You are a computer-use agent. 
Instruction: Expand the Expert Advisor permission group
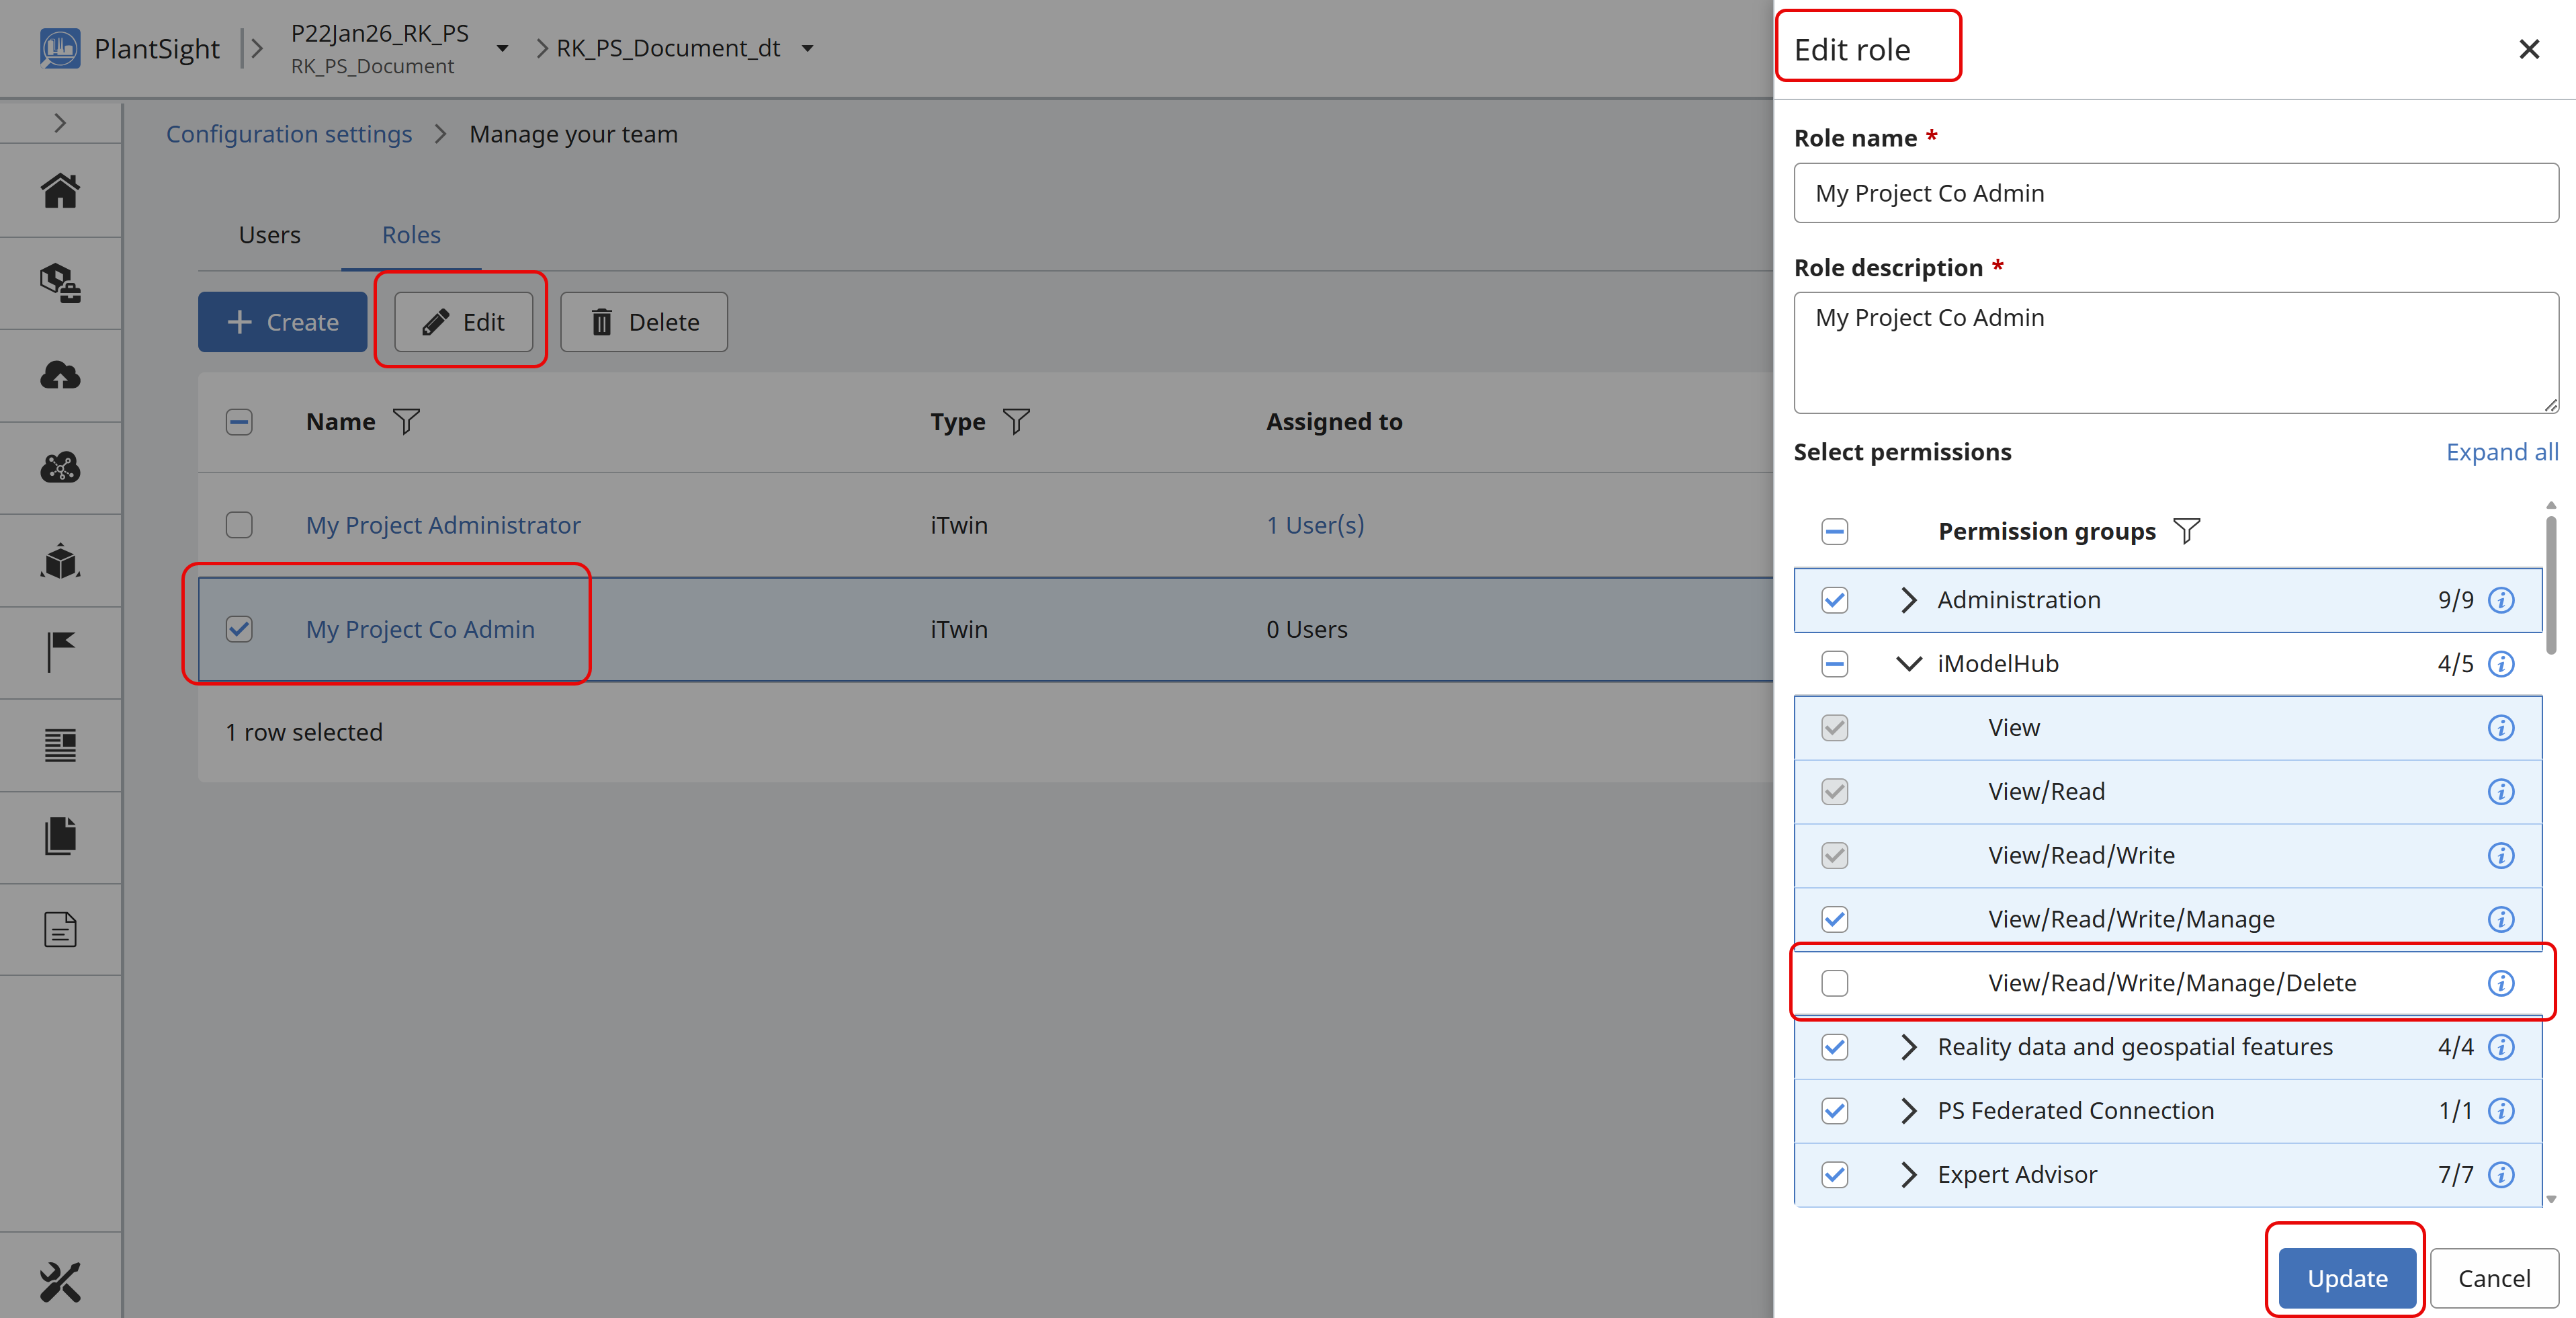click(x=1908, y=1174)
